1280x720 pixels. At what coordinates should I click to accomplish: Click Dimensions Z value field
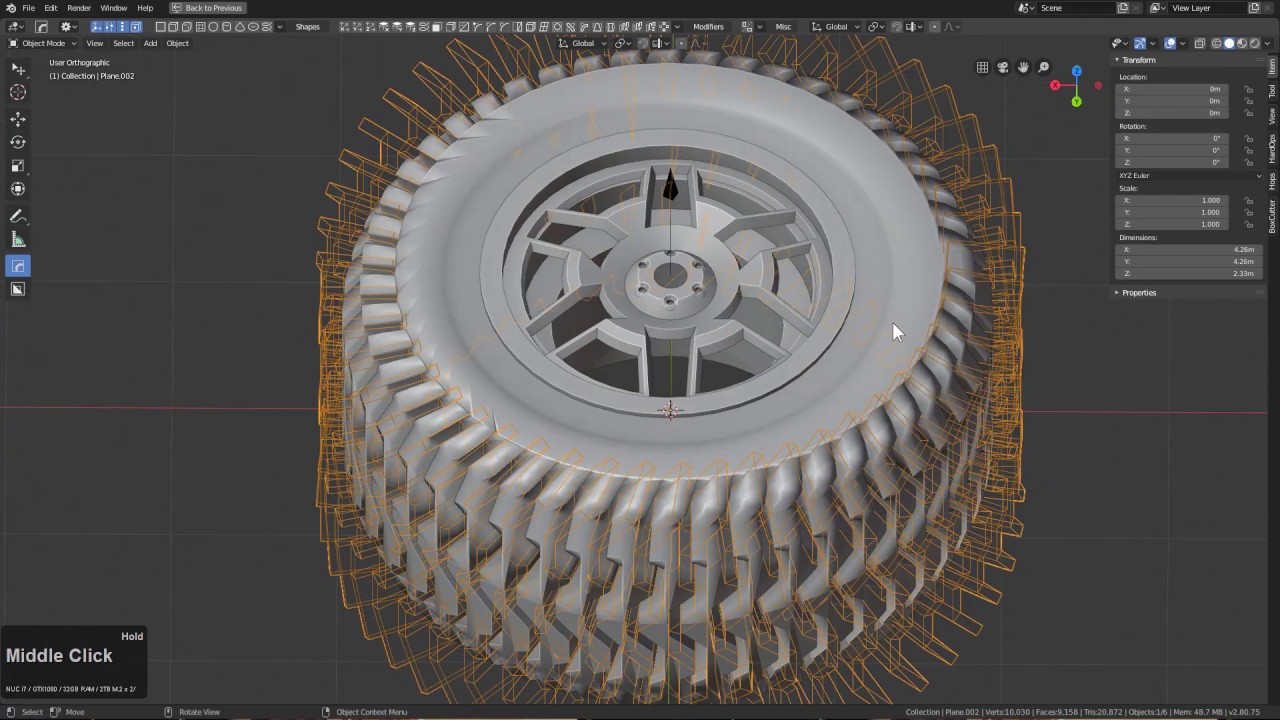pyautogui.click(x=1187, y=273)
